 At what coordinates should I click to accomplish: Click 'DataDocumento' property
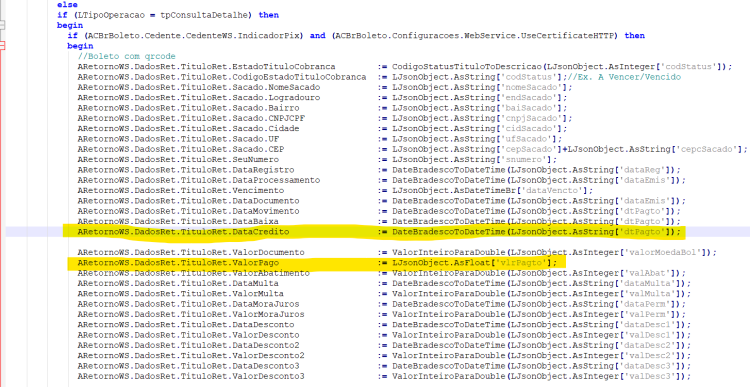266,200
